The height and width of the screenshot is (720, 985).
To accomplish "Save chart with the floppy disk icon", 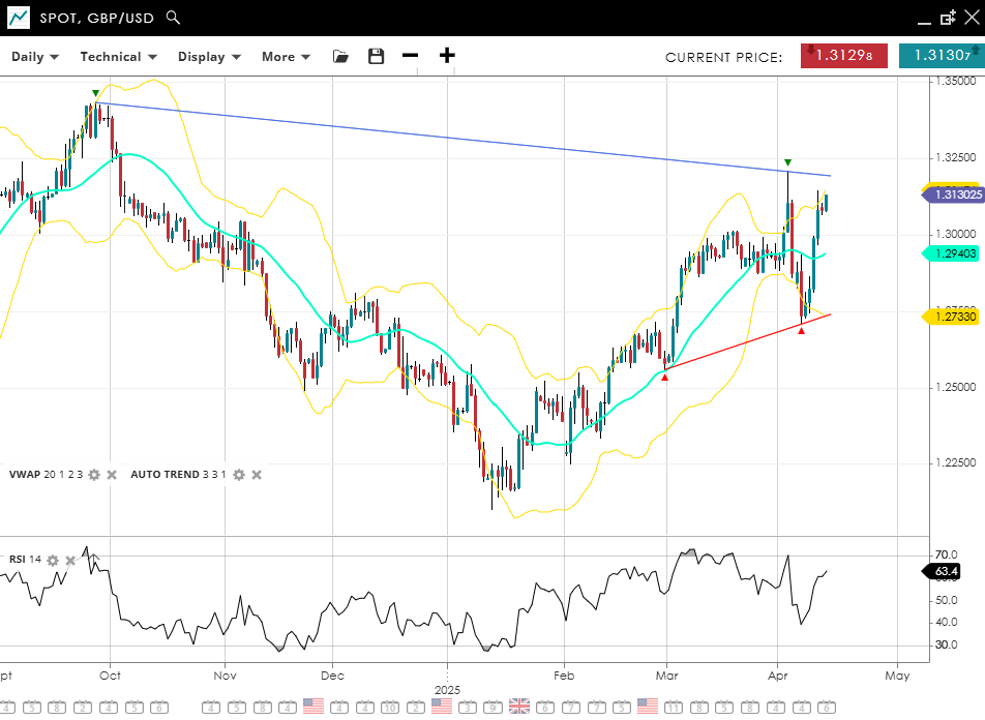I will [376, 57].
